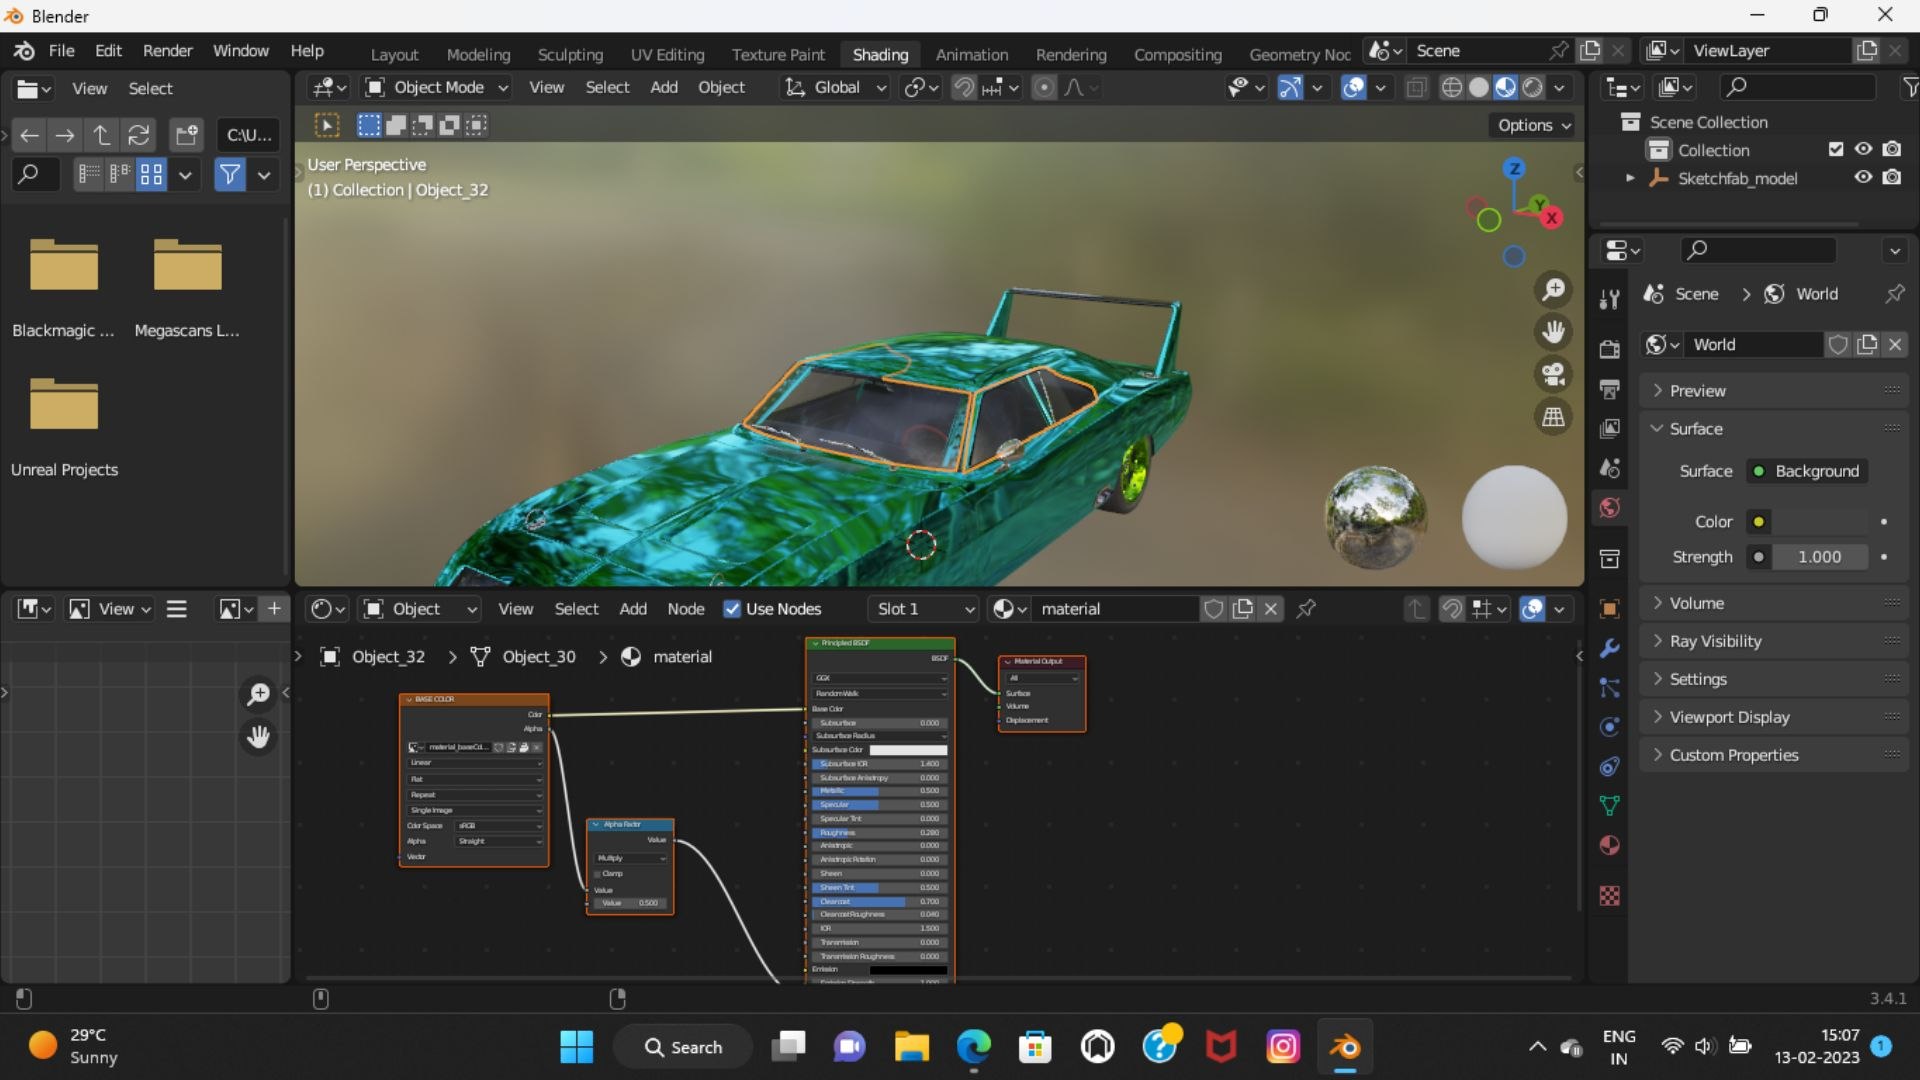Open the Texture properties checker icon
The width and height of the screenshot is (1920, 1080).
coord(1609,896)
